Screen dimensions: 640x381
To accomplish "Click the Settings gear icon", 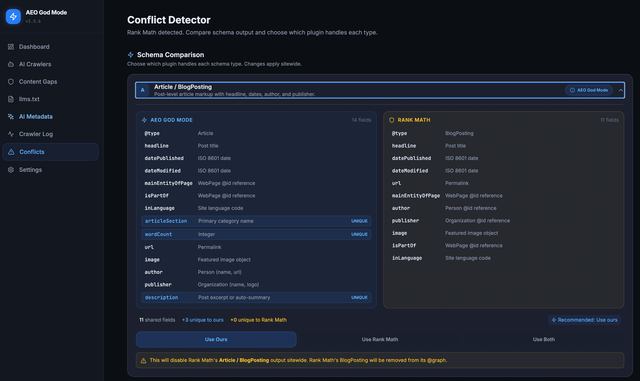I will point(11,170).
